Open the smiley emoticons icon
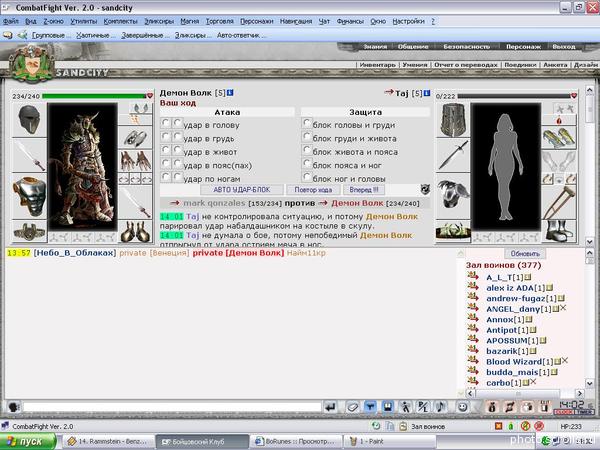The image size is (600, 450). click(463, 407)
